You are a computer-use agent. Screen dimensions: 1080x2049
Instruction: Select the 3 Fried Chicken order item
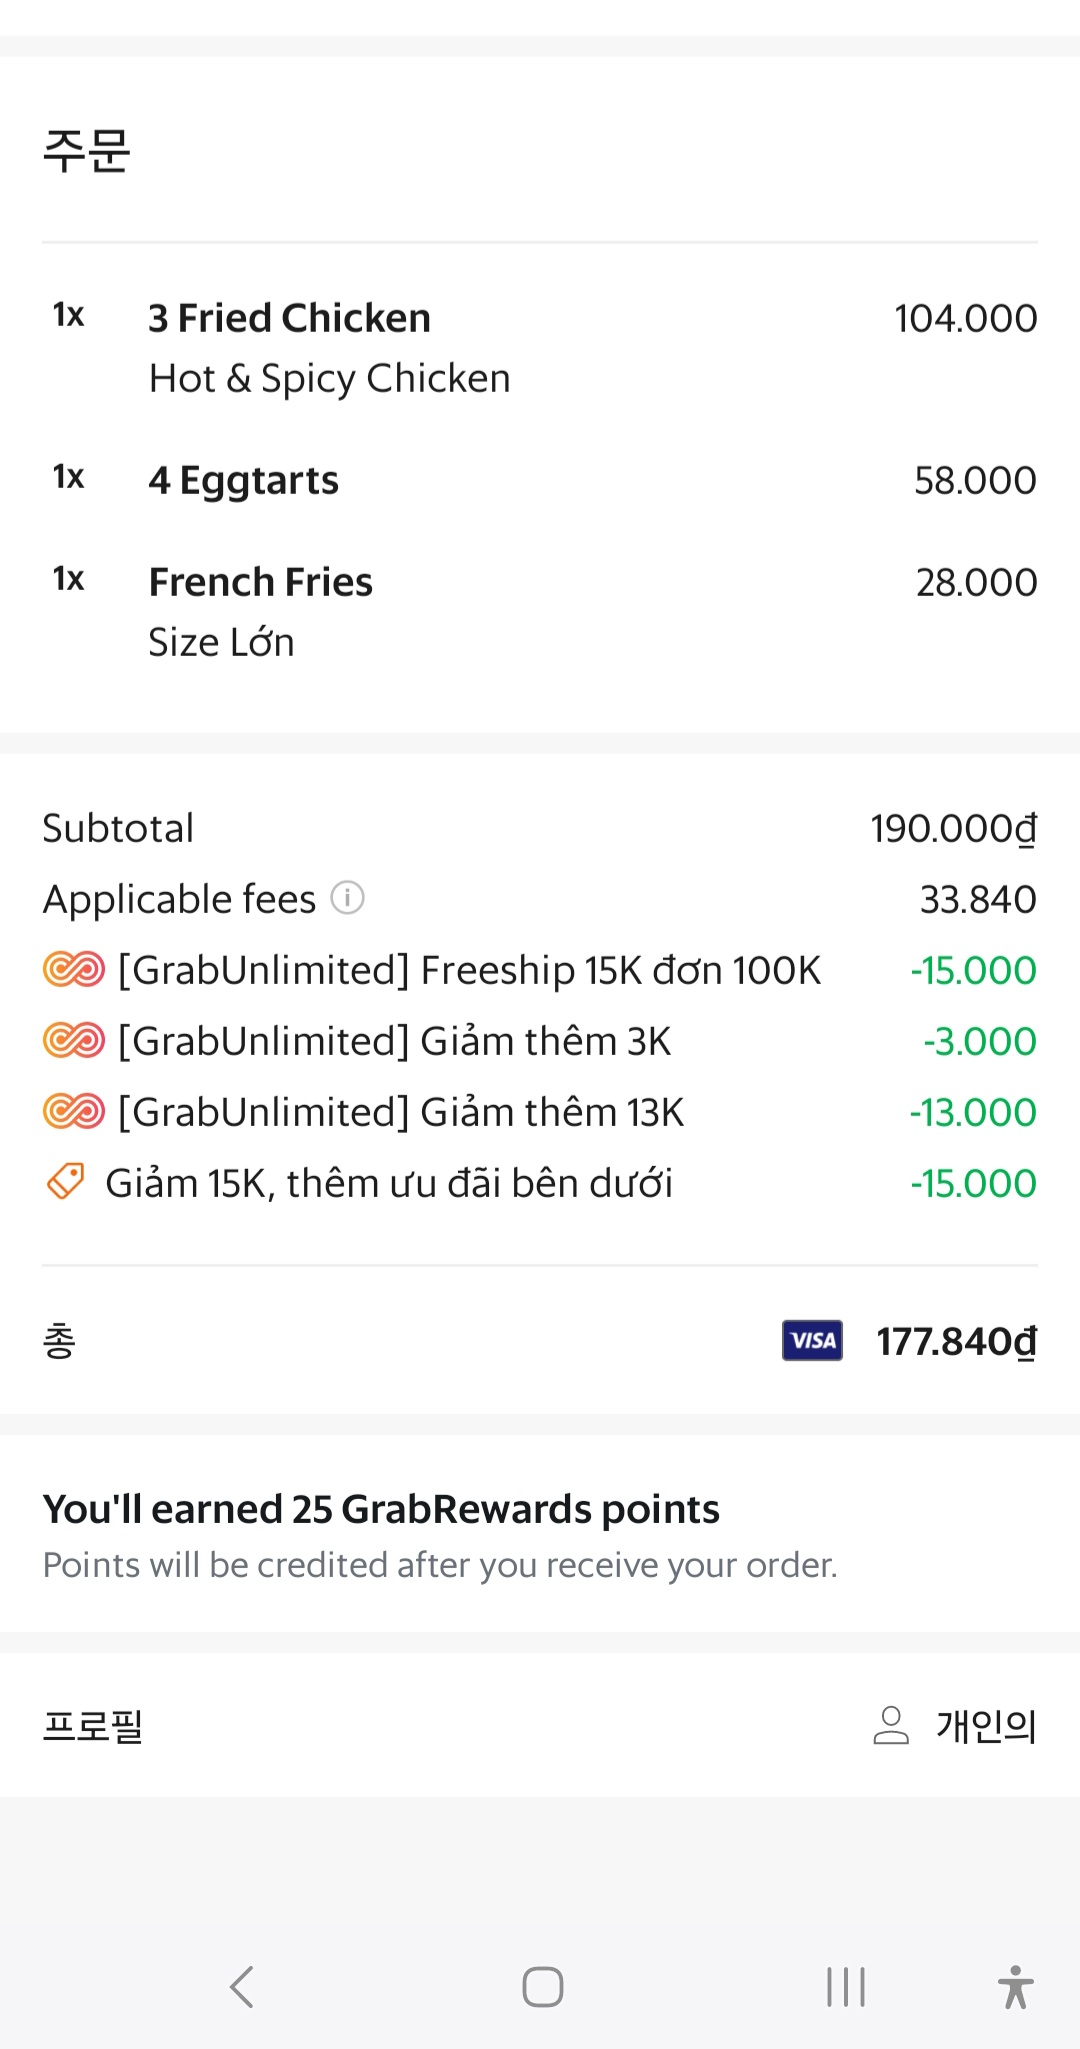pos(290,319)
